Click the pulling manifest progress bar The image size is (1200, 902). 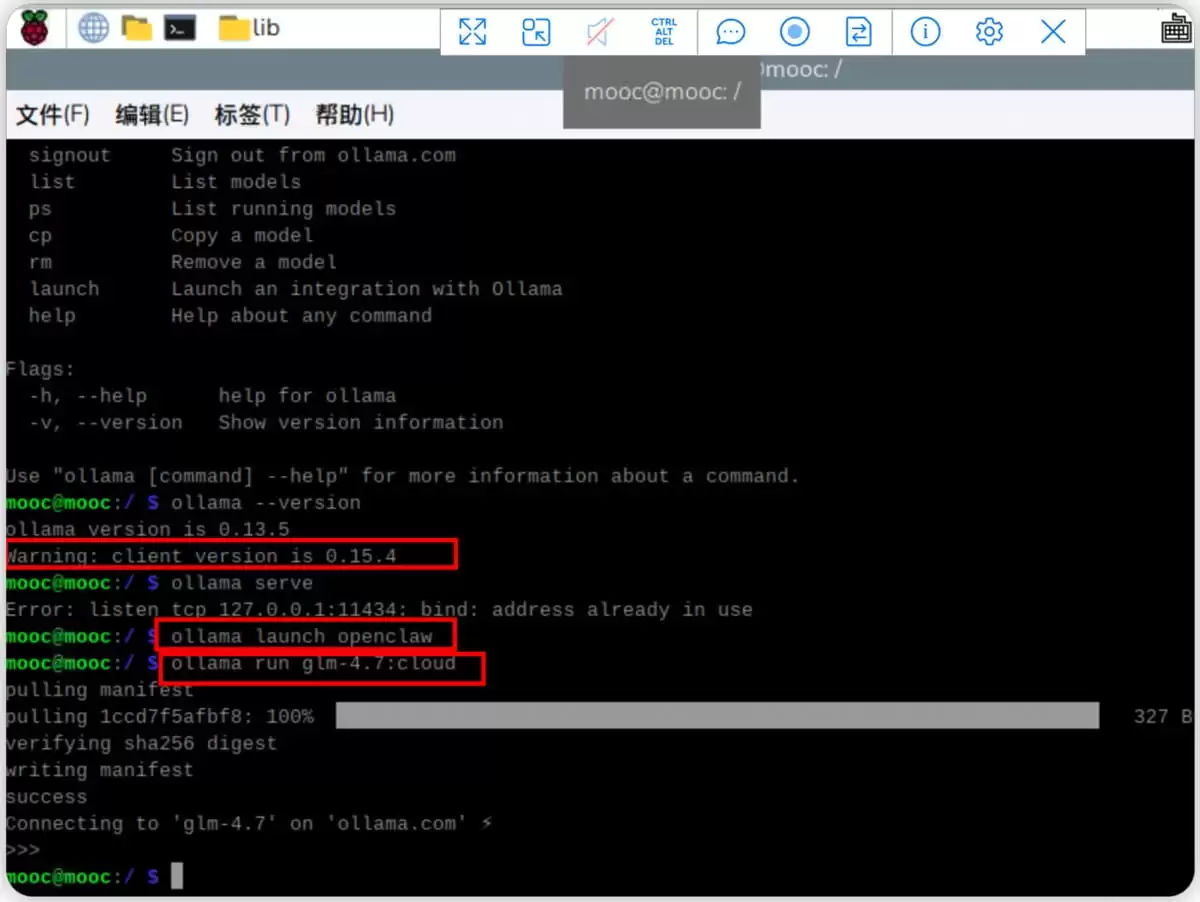(717, 716)
